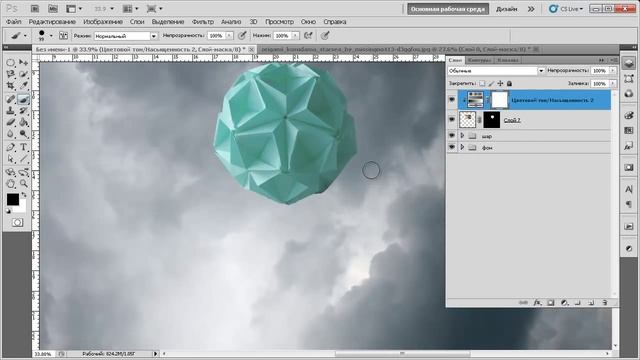The height and width of the screenshot is (360, 640).
Task: Toggle lock all padlock in Layers panel
Action: 509,83
